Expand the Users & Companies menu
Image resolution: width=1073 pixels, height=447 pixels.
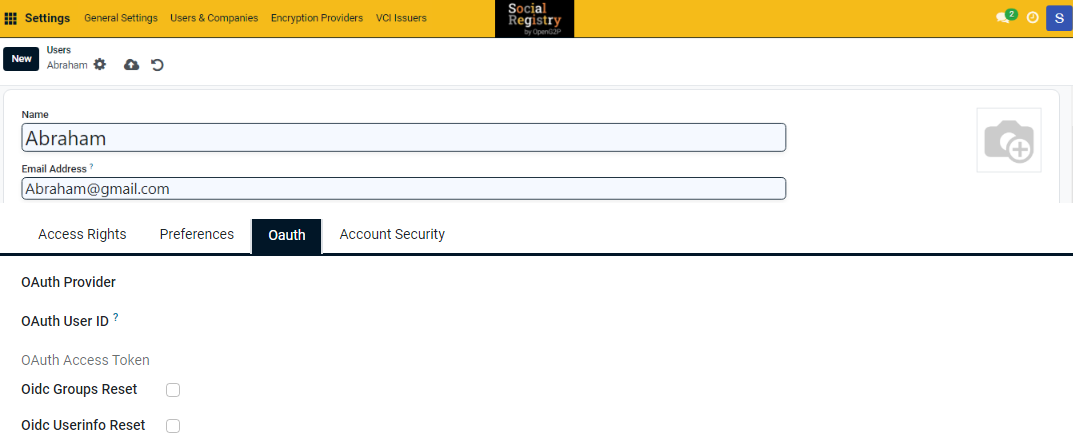214,18
